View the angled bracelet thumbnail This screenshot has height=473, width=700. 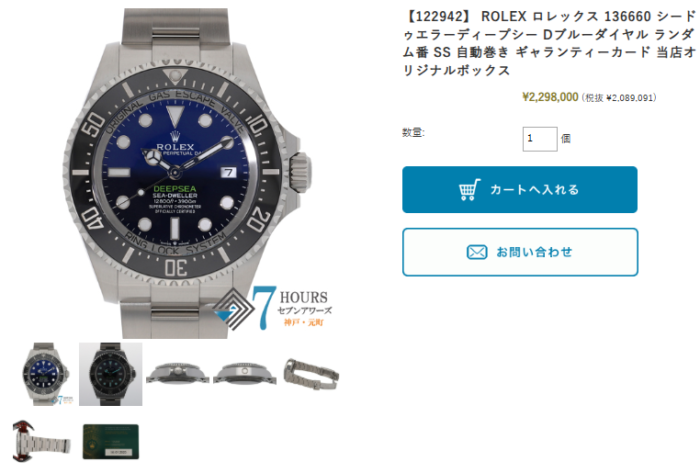[311, 374]
